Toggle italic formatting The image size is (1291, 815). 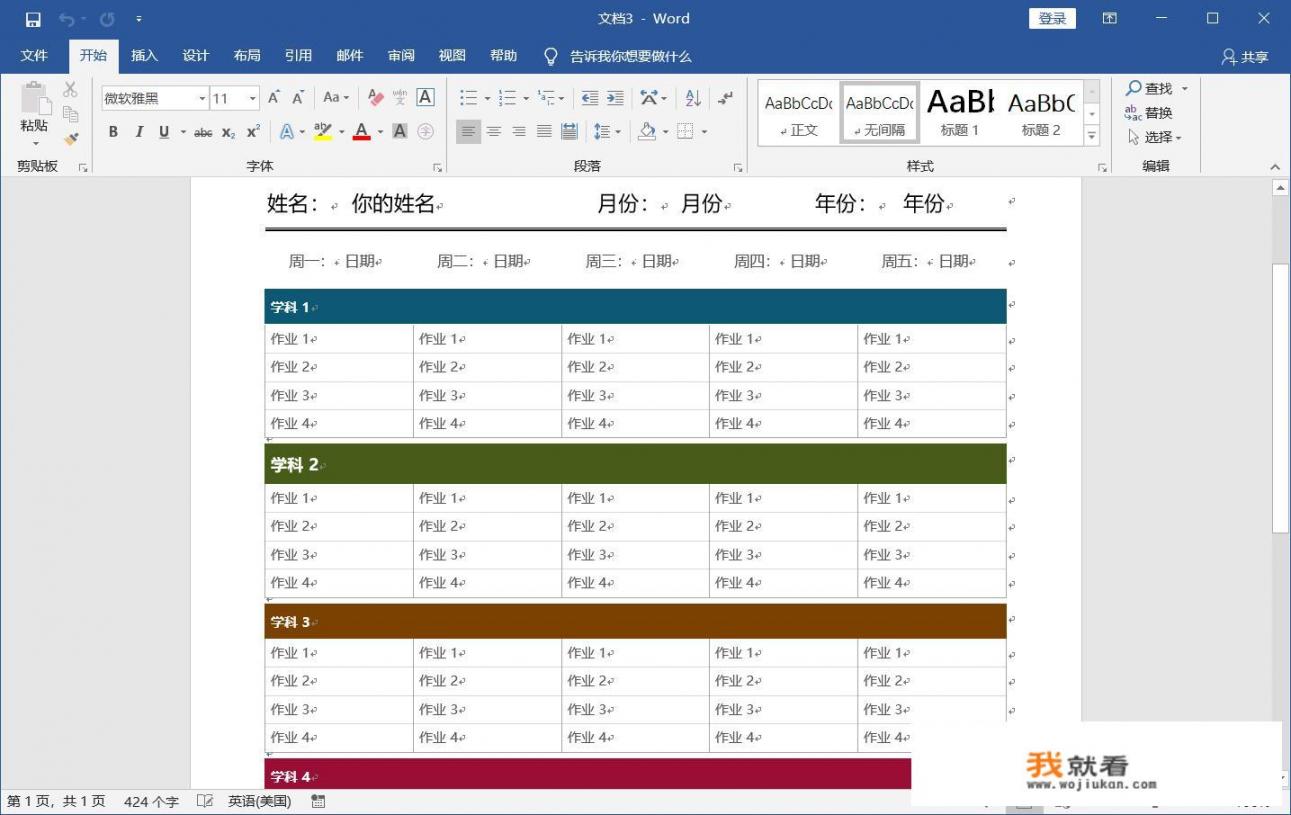point(139,132)
